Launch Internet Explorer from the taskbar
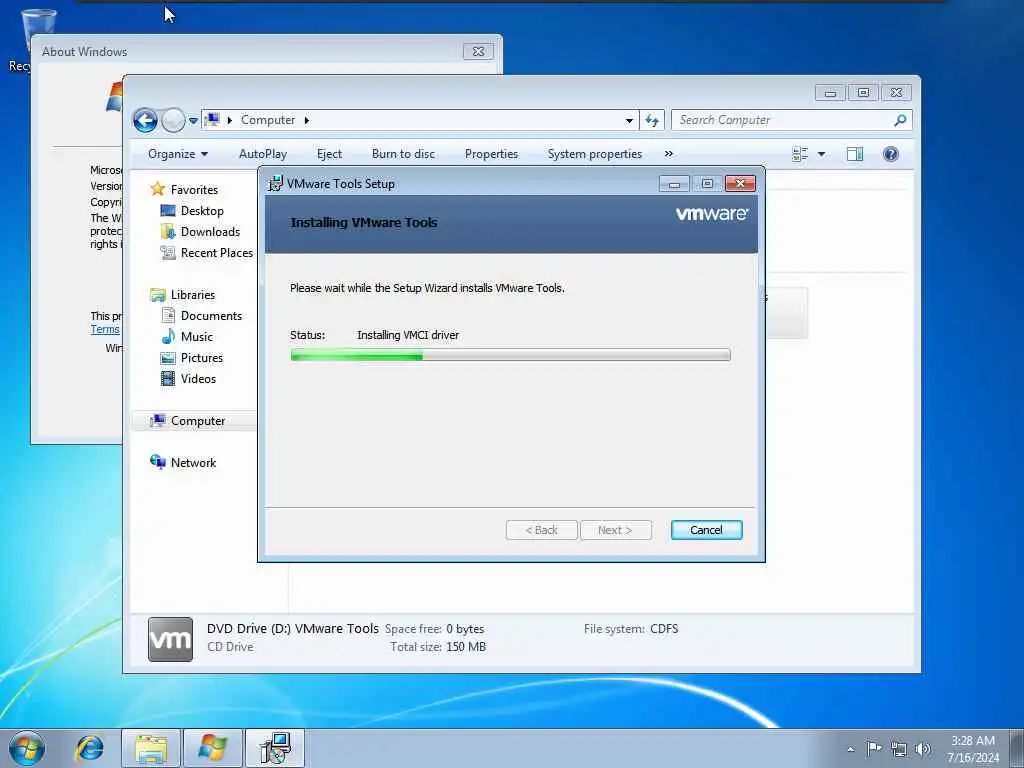The width and height of the screenshot is (1024, 768). pos(89,748)
